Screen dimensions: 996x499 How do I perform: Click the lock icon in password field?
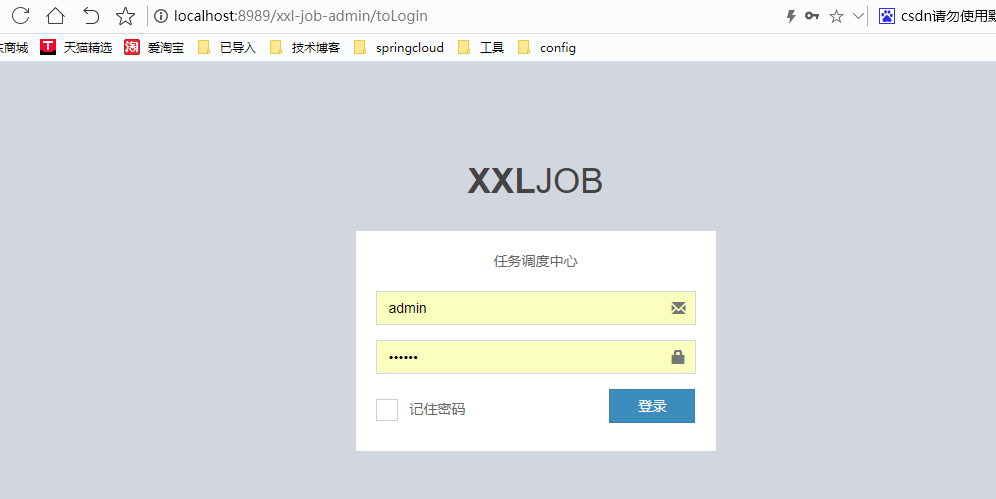pyautogui.click(x=678, y=357)
